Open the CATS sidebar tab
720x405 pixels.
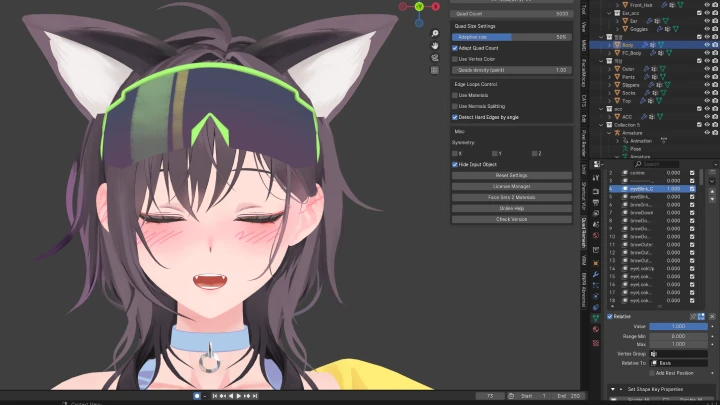click(584, 101)
